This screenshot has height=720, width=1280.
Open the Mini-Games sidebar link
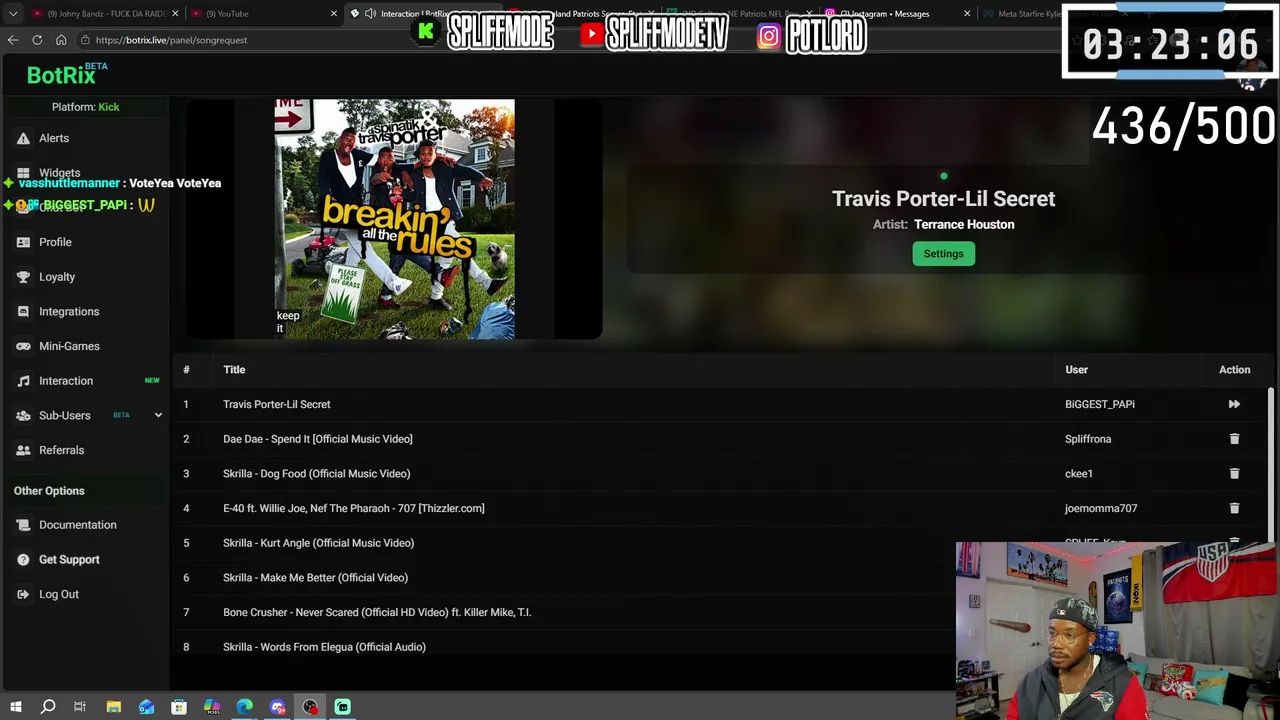[x=69, y=346]
